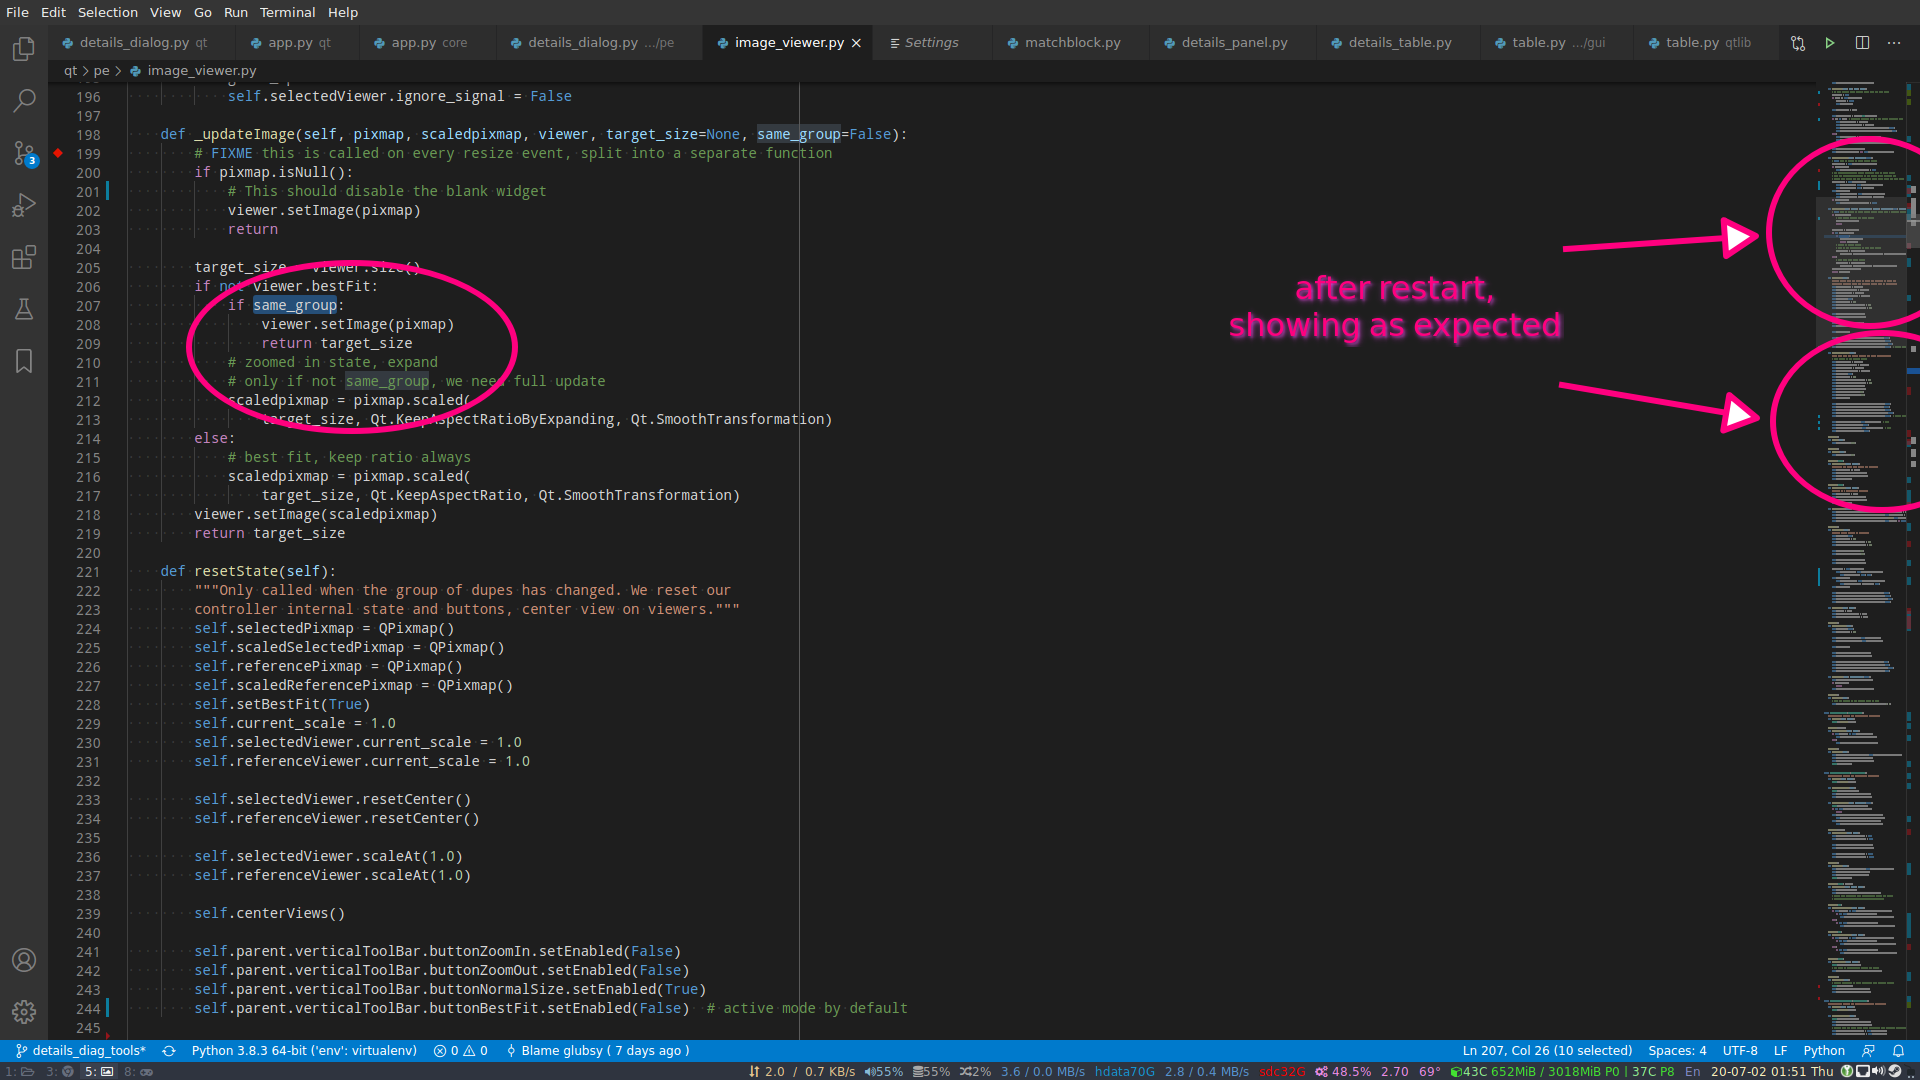Open the Explorer view in activity bar
Viewport: 1920px width, 1080px height.
[x=24, y=48]
